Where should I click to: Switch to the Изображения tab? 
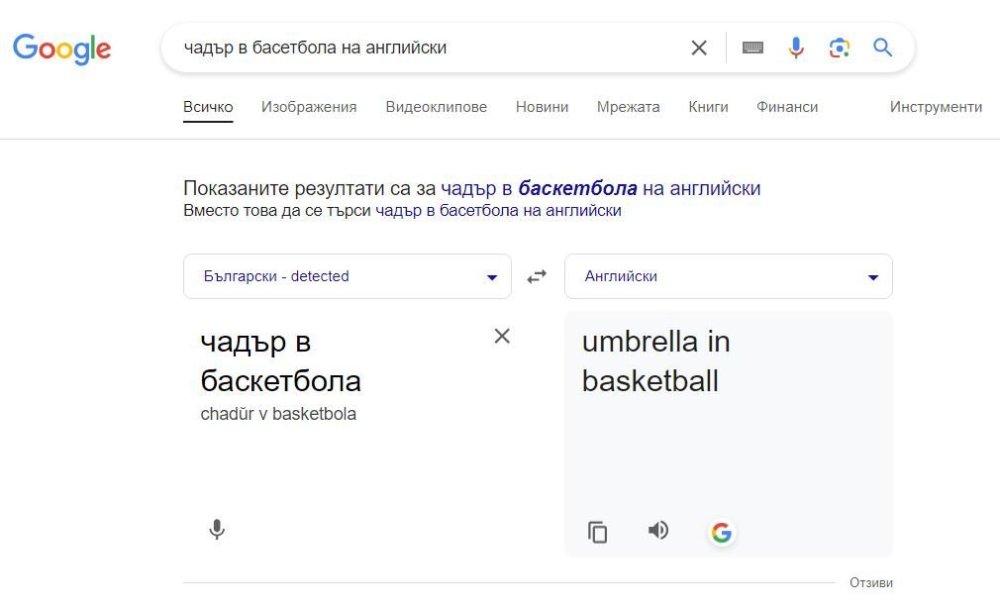[x=309, y=107]
